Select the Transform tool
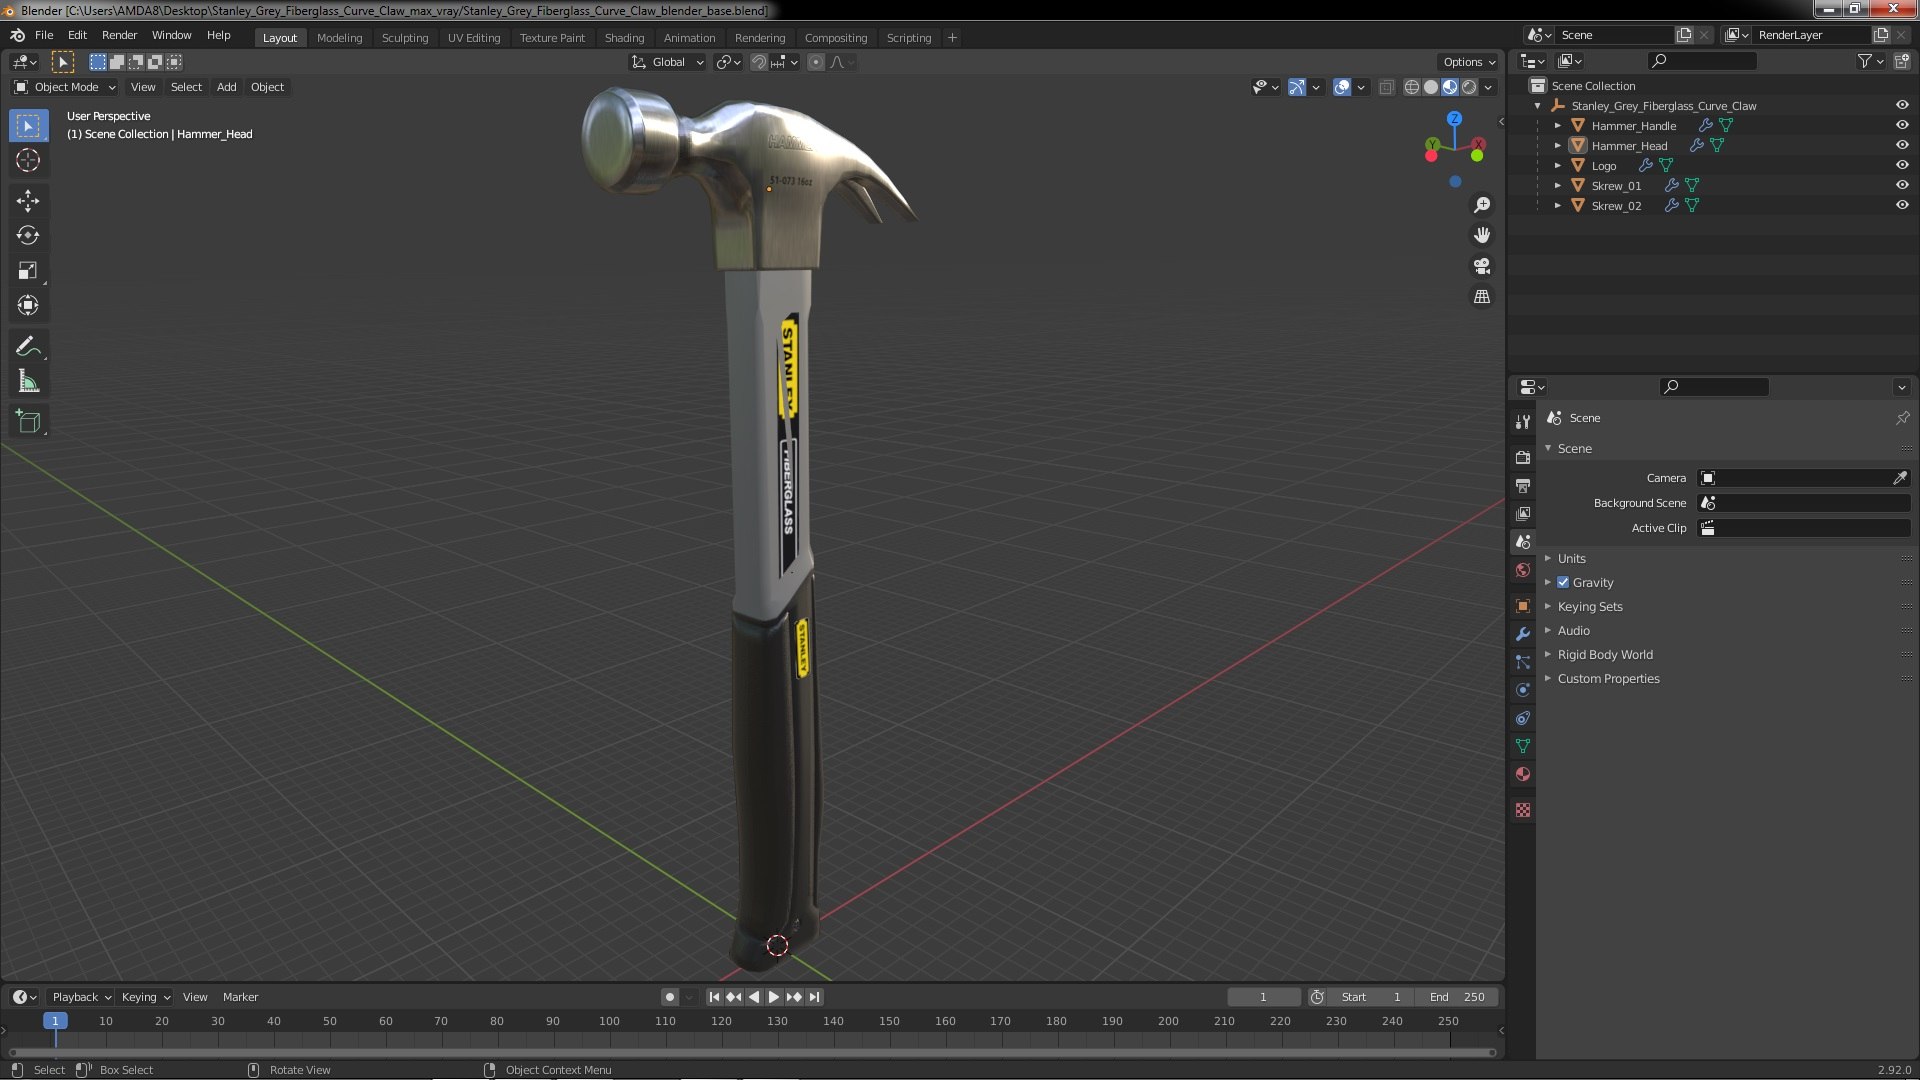The image size is (1920, 1080). (x=28, y=306)
